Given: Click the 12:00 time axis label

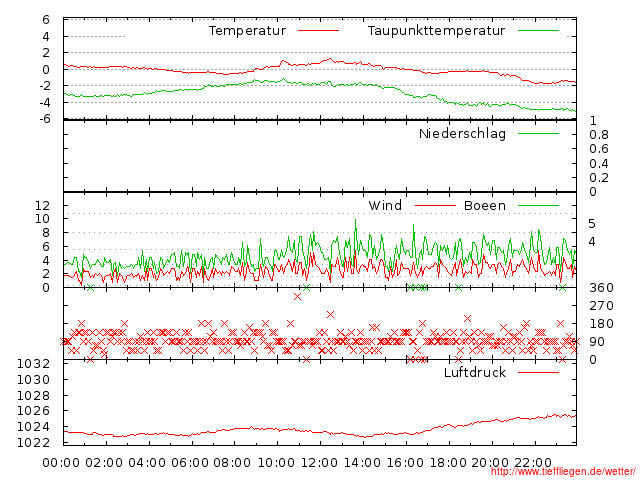Looking at the screenshot, I should click(x=319, y=463).
